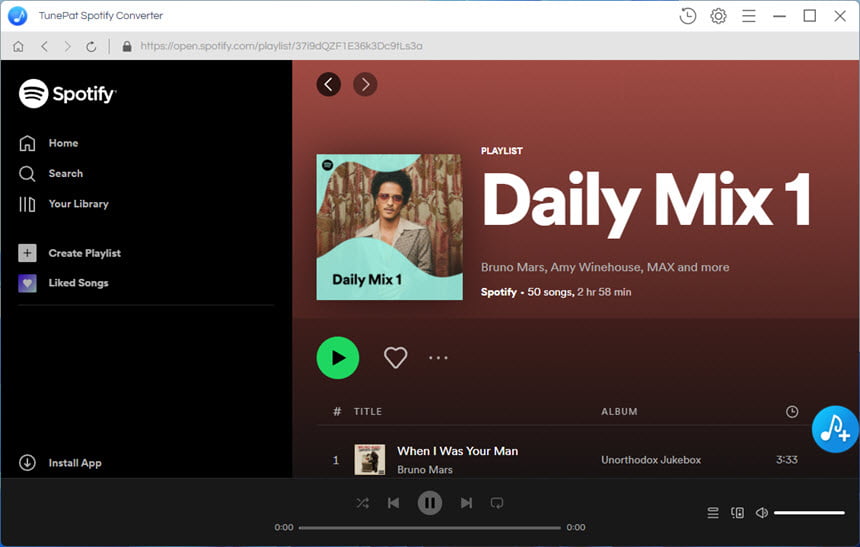
Task: Open the play queue
Action: [x=712, y=513]
